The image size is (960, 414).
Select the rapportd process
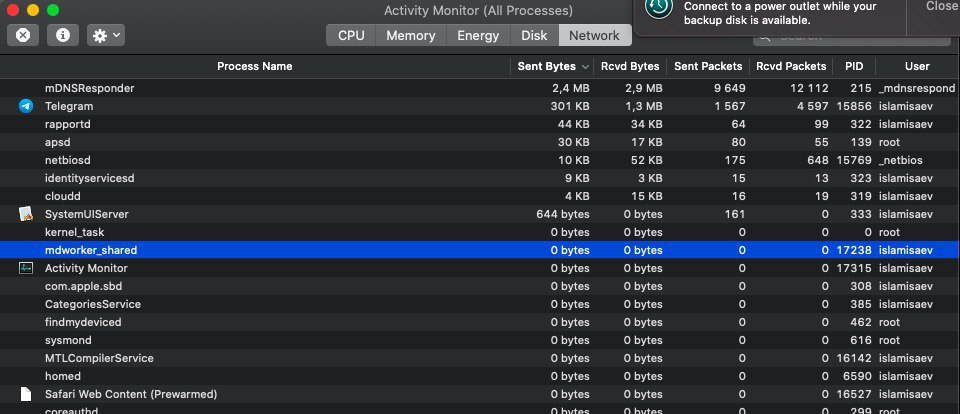point(67,124)
